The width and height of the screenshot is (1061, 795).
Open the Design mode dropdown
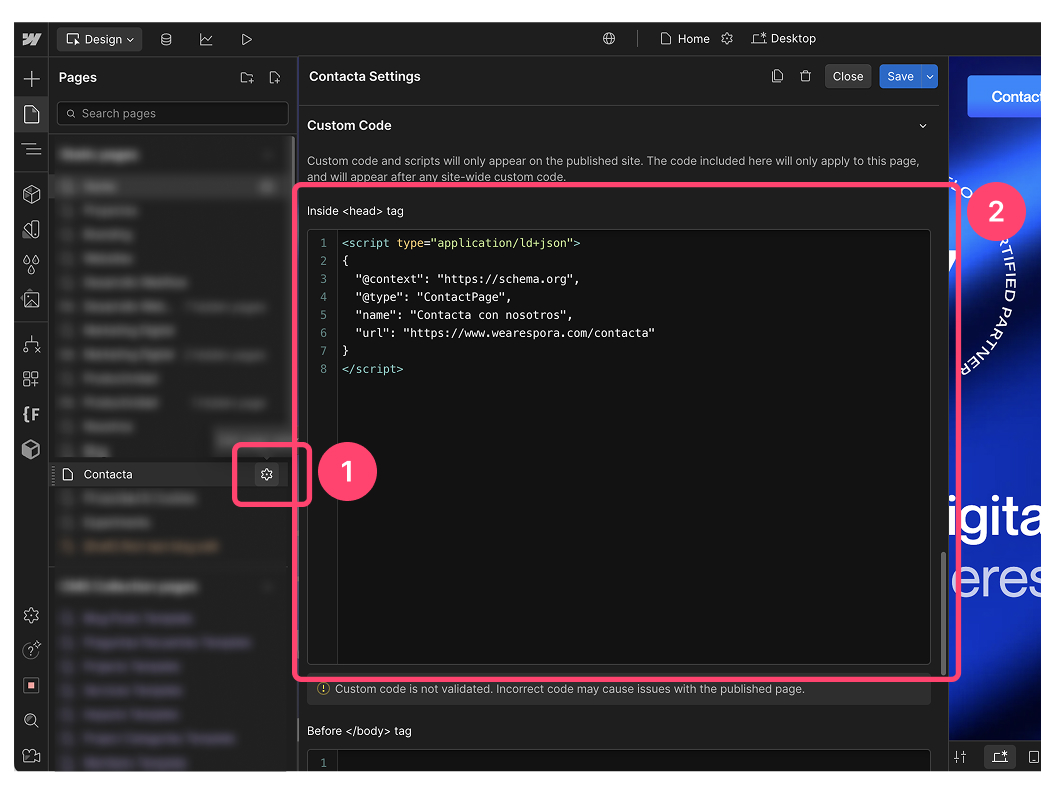pos(99,39)
